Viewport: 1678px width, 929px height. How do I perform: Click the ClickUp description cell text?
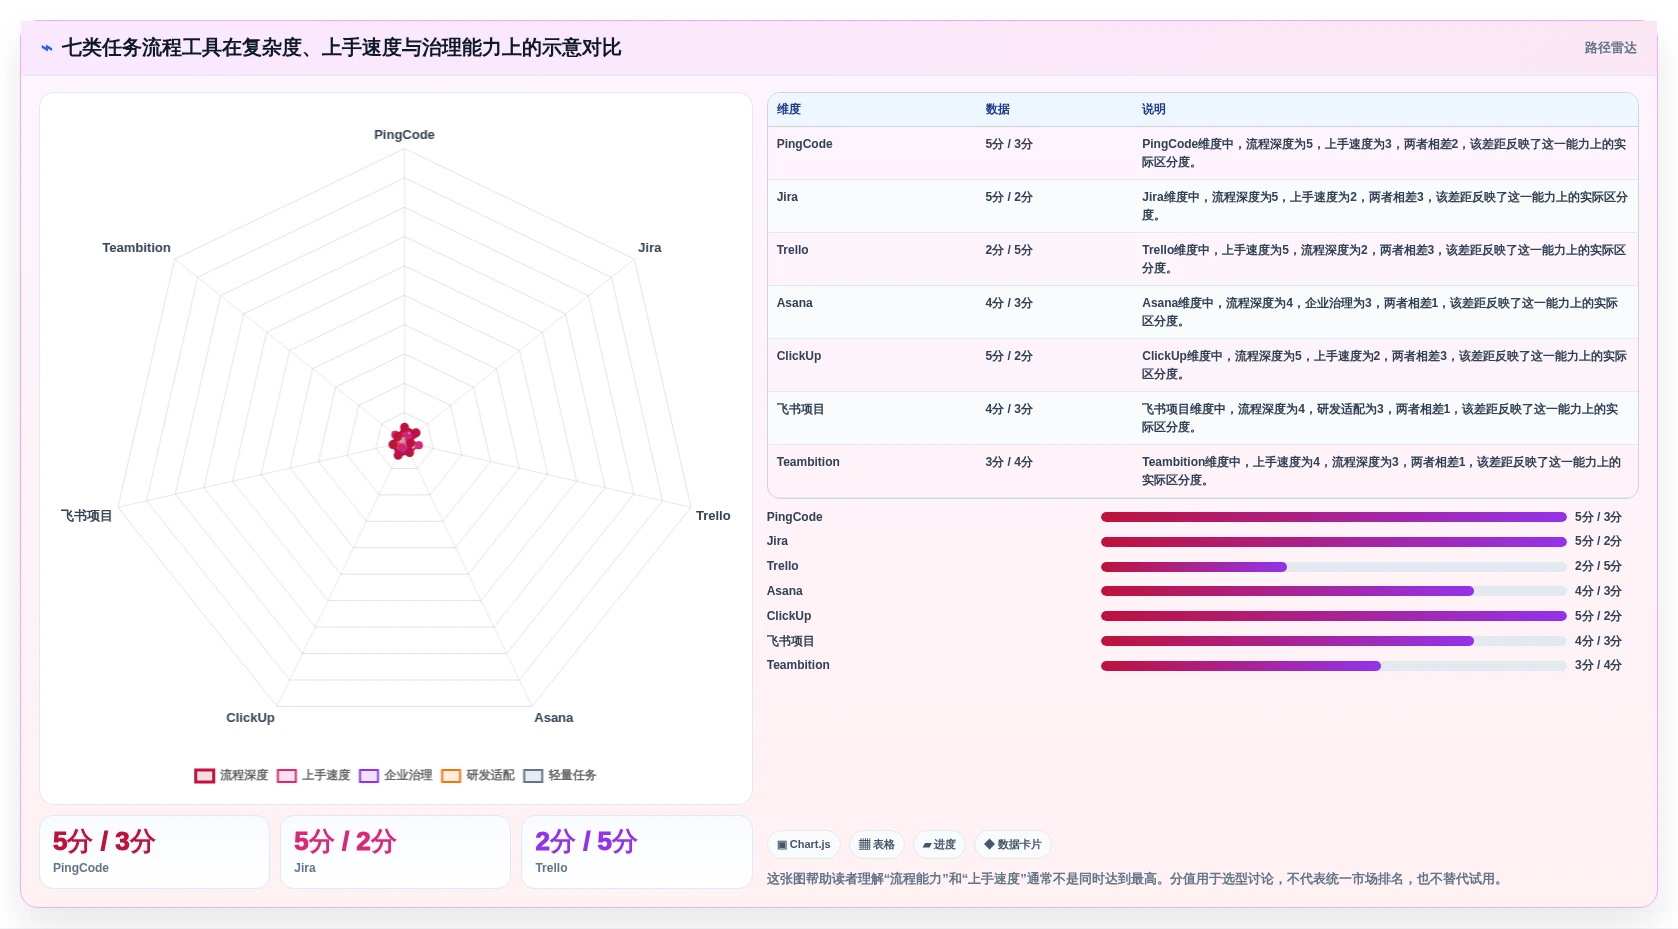pyautogui.click(x=1384, y=365)
